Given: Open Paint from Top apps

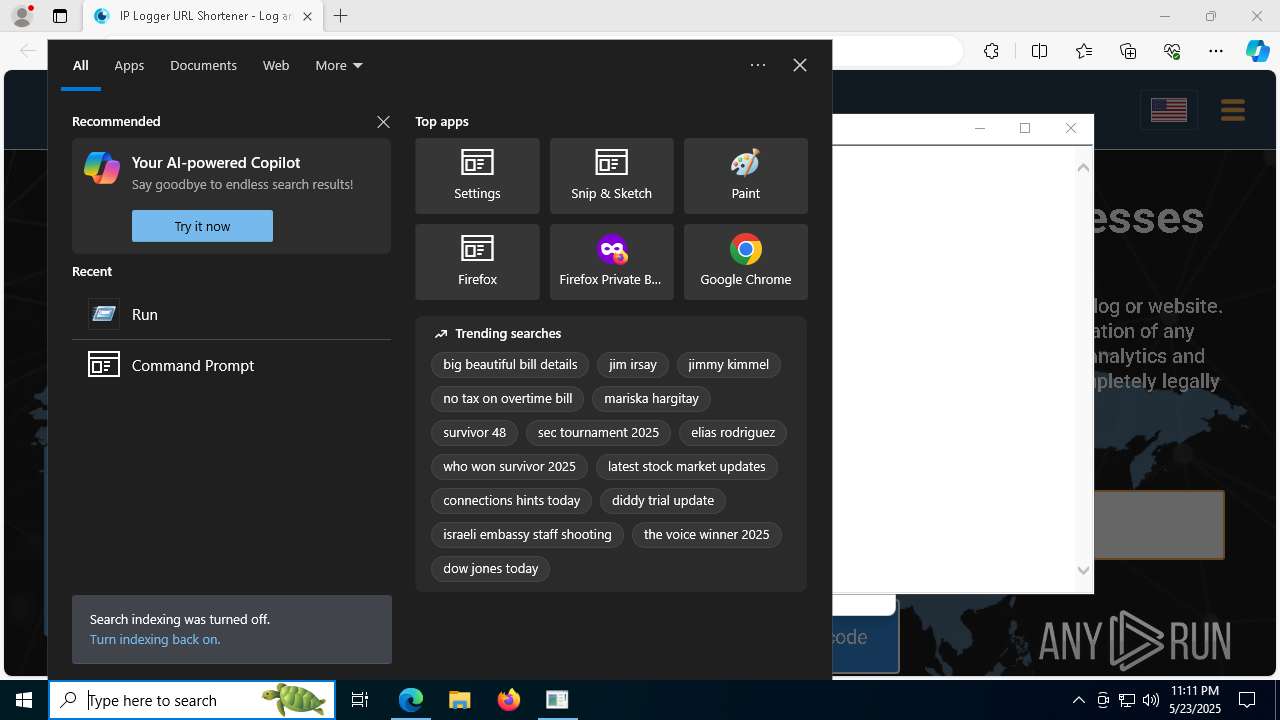Looking at the screenshot, I should (x=745, y=176).
